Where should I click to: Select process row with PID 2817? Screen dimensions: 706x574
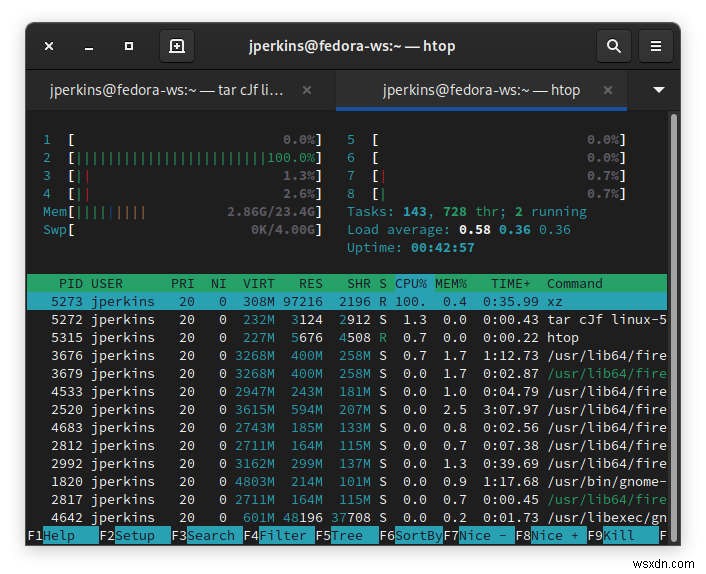[x=347, y=499]
